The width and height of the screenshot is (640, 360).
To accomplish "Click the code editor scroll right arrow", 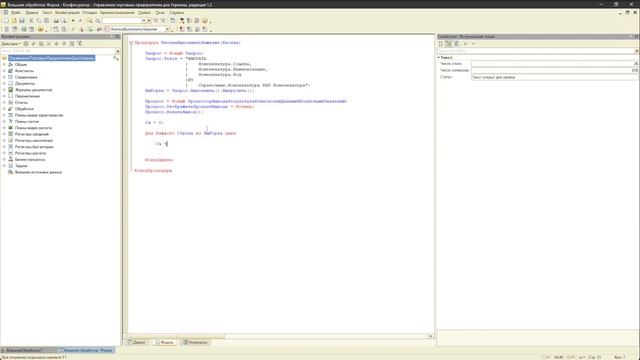I will point(431,336).
